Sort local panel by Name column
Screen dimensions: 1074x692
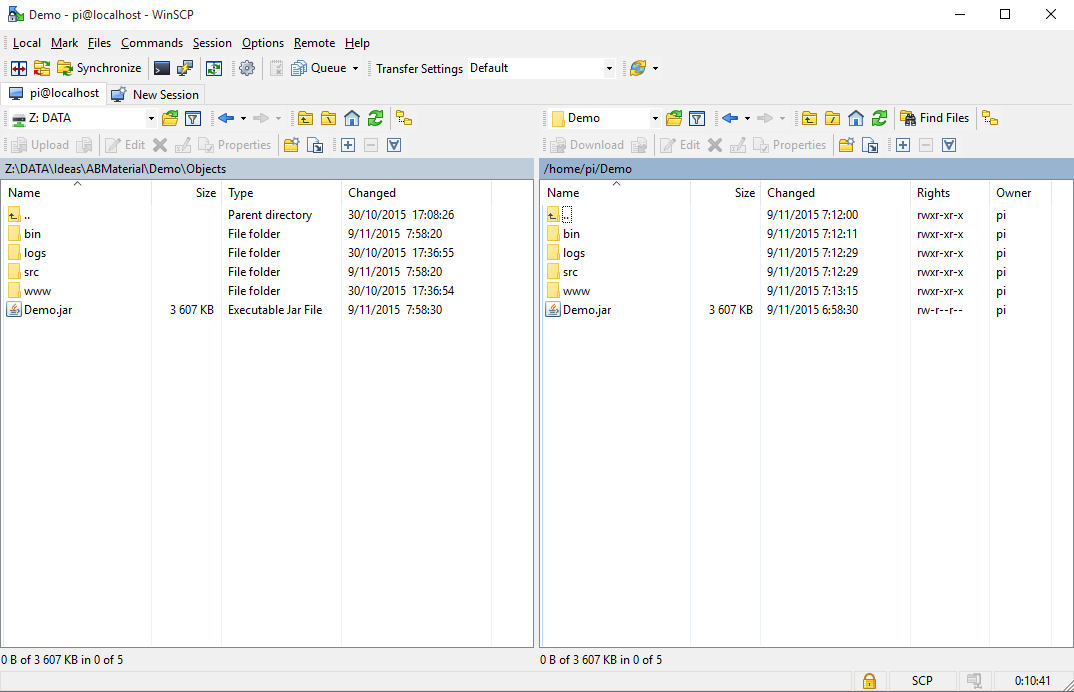(77, 193)
